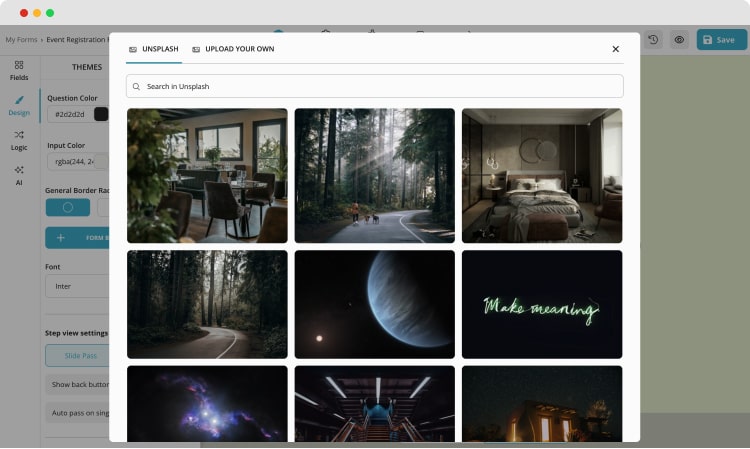Select the staircase with ceiling lights photo
Screen dimensions: 750x449
[x=375, y=404]
